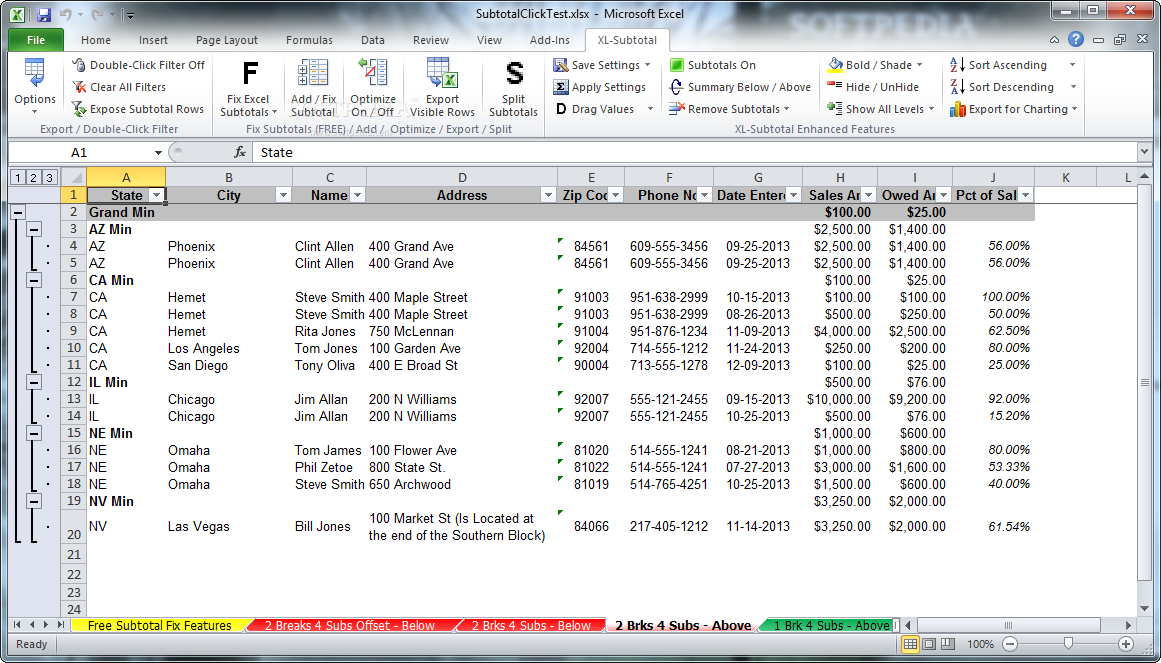Open Free Subtotal Fix Features sheet
The height and width of the screenshot is (663, 1161).
click(159, 626)
